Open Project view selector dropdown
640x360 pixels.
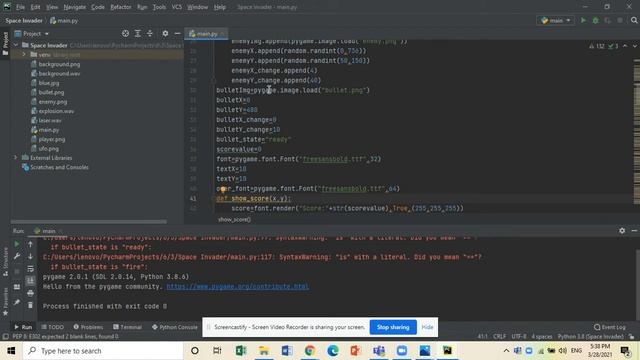click(x=32, y=33)
